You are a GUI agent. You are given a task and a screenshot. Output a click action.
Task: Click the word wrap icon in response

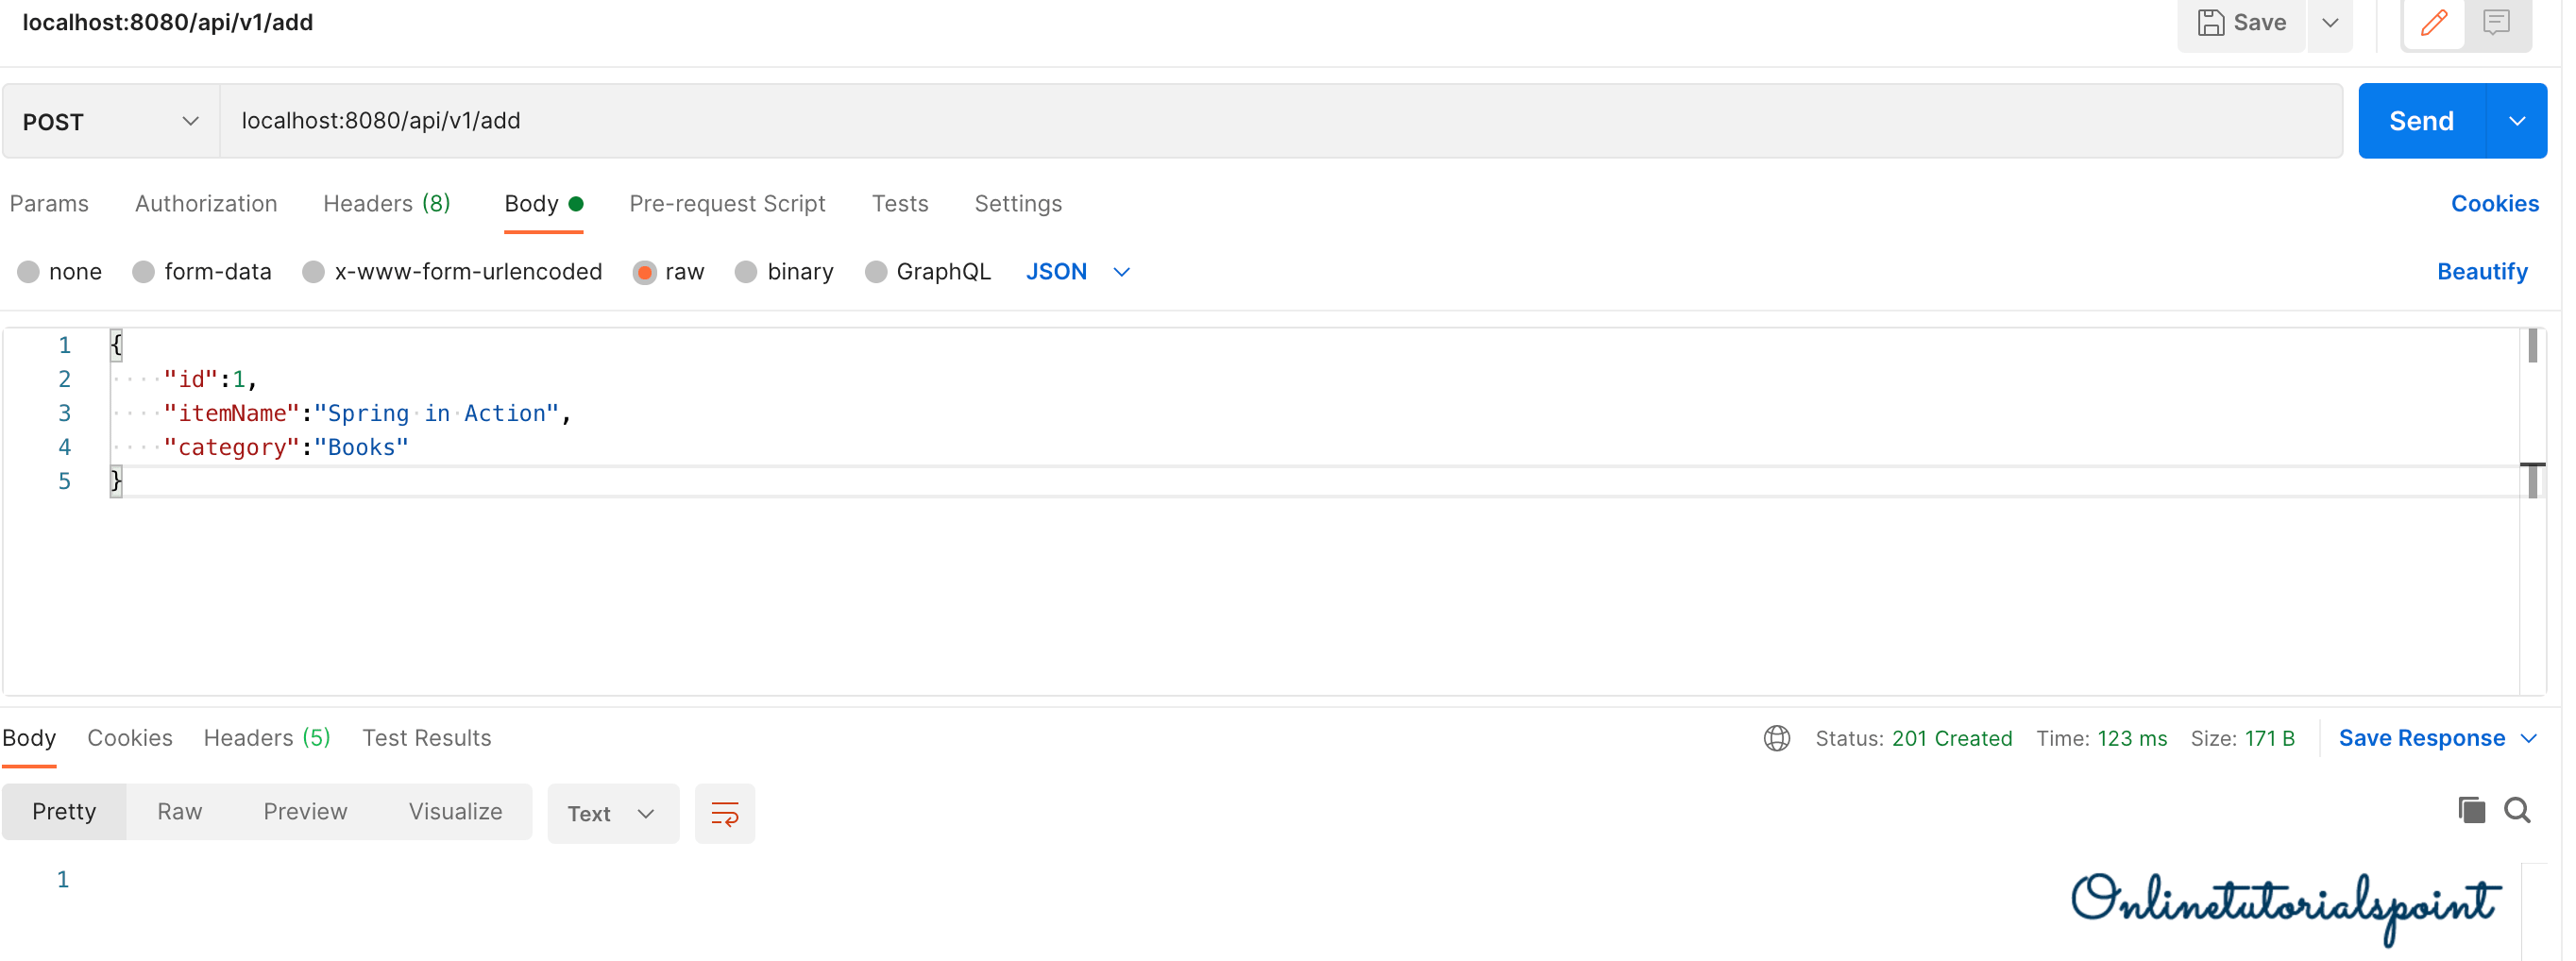(x=724, y=814)
